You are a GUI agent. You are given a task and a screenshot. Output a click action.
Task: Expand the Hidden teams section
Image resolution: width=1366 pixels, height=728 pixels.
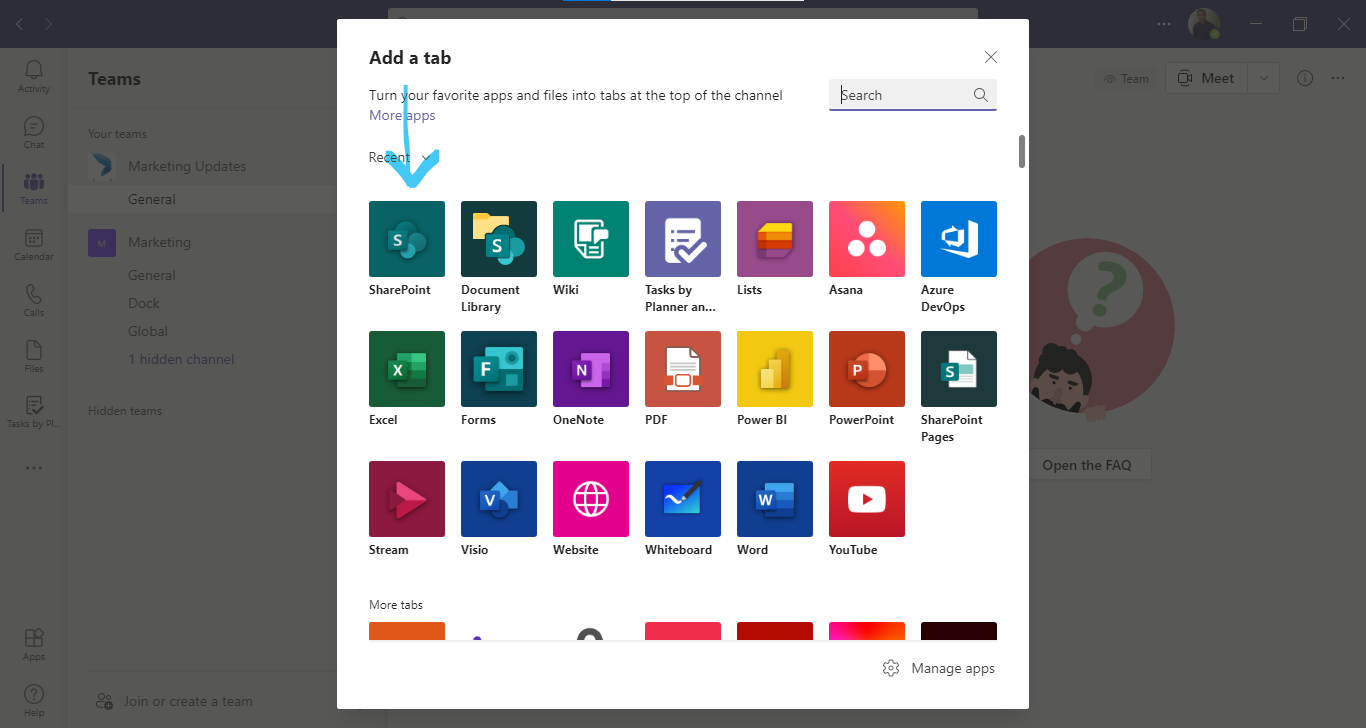pos(124,410)
